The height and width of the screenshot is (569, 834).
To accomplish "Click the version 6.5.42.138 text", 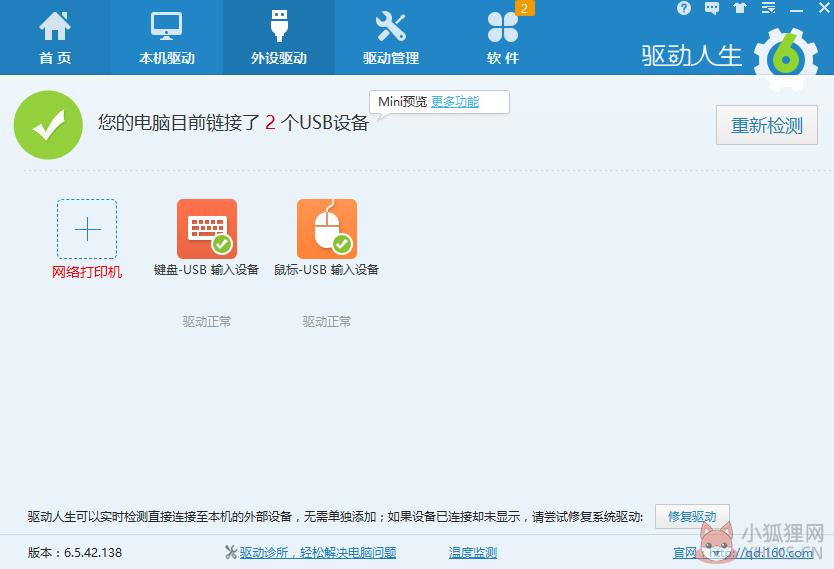I will 75,553.
